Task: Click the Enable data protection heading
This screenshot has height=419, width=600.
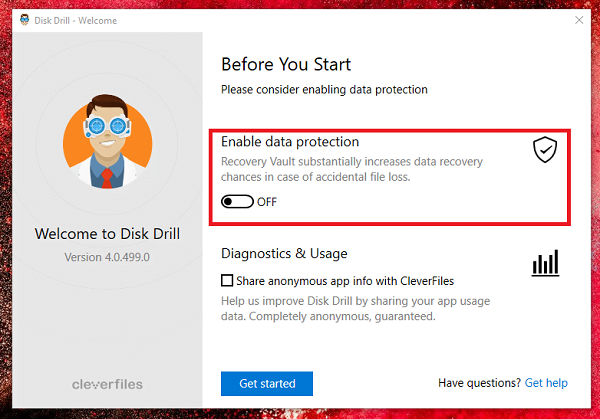Action: point(290,142)
